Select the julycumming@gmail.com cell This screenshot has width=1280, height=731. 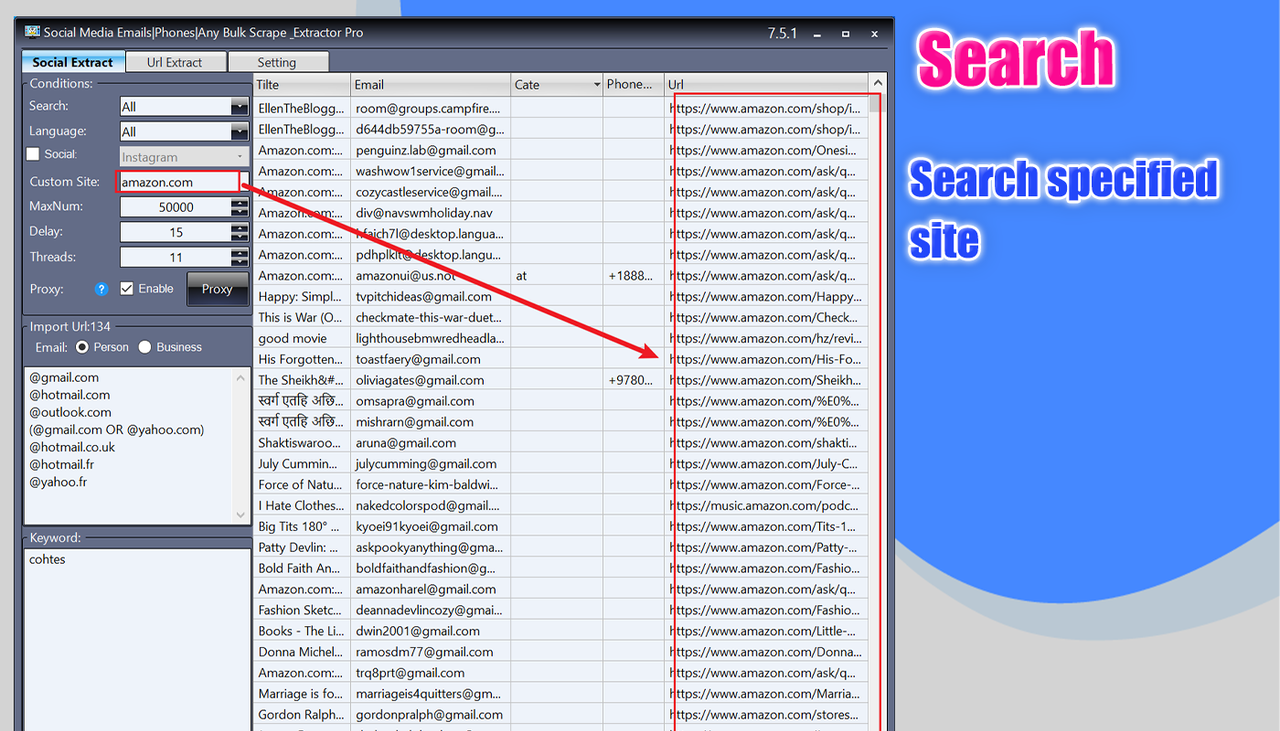[x=431, y=464]
